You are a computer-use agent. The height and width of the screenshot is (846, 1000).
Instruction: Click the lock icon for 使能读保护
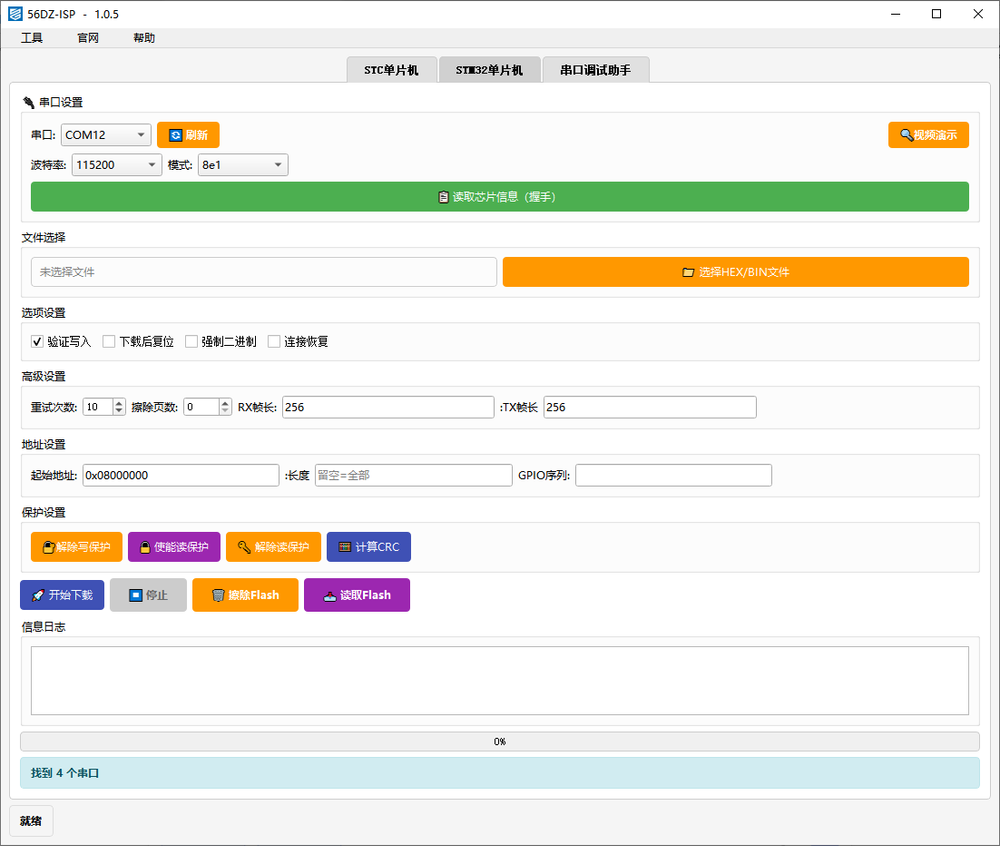click(145, 547)
